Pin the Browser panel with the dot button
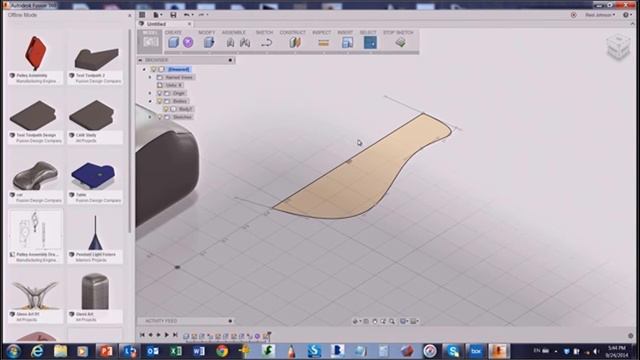 pos(230,60)
